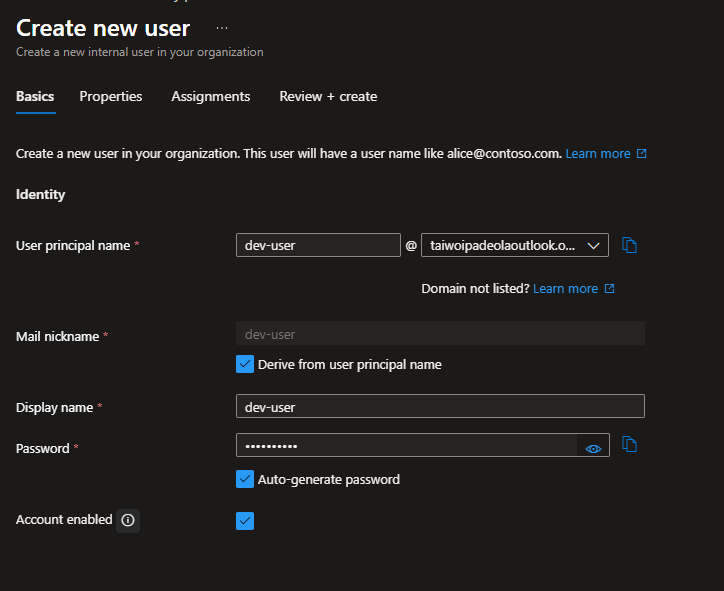Select the 'Account enabled' label text
This screenshot has height=591, width=724.
(64, 520)
